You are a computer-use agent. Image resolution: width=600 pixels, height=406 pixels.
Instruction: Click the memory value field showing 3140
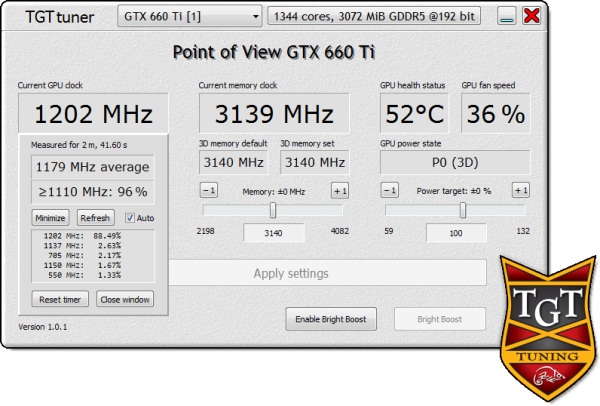click(274, 233)
